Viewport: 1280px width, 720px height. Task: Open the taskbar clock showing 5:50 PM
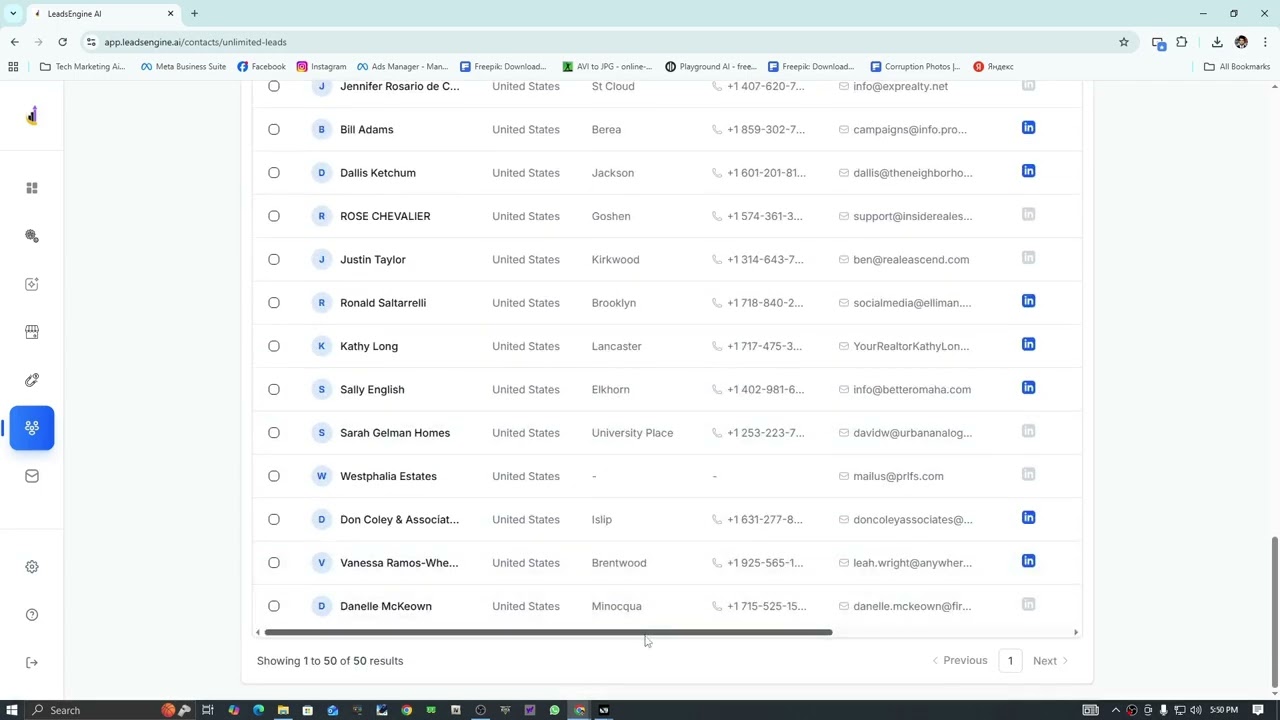[1224, 710]
